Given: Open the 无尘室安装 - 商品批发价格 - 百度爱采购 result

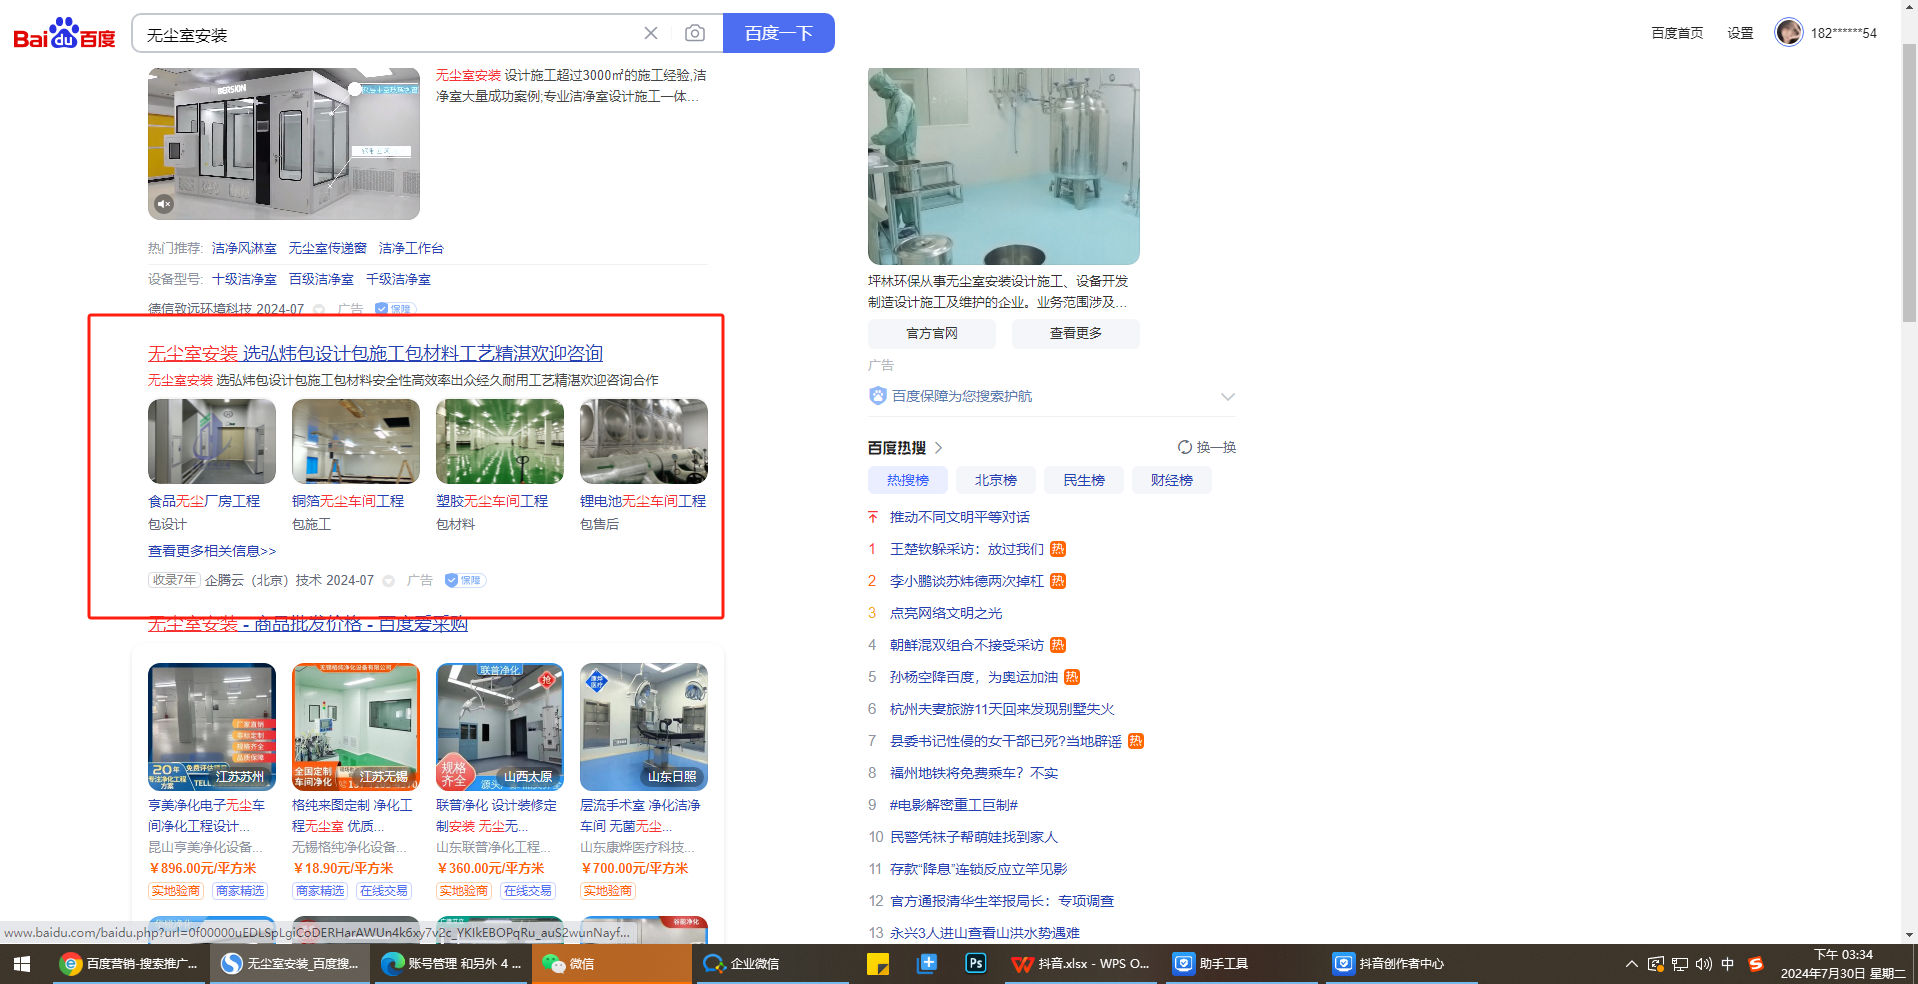Looking at the screenshot, I should point(308,624).
